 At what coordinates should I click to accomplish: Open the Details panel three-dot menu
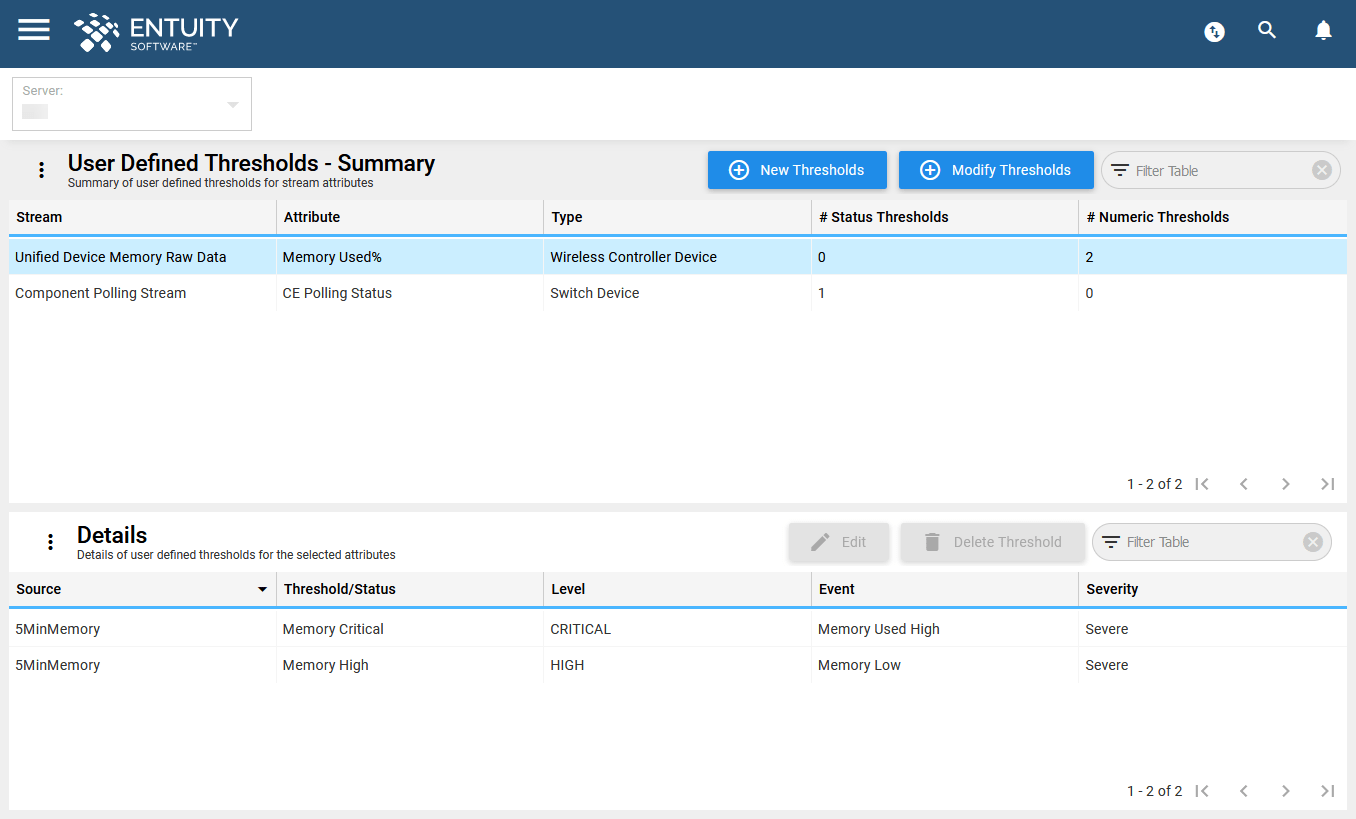50,542
